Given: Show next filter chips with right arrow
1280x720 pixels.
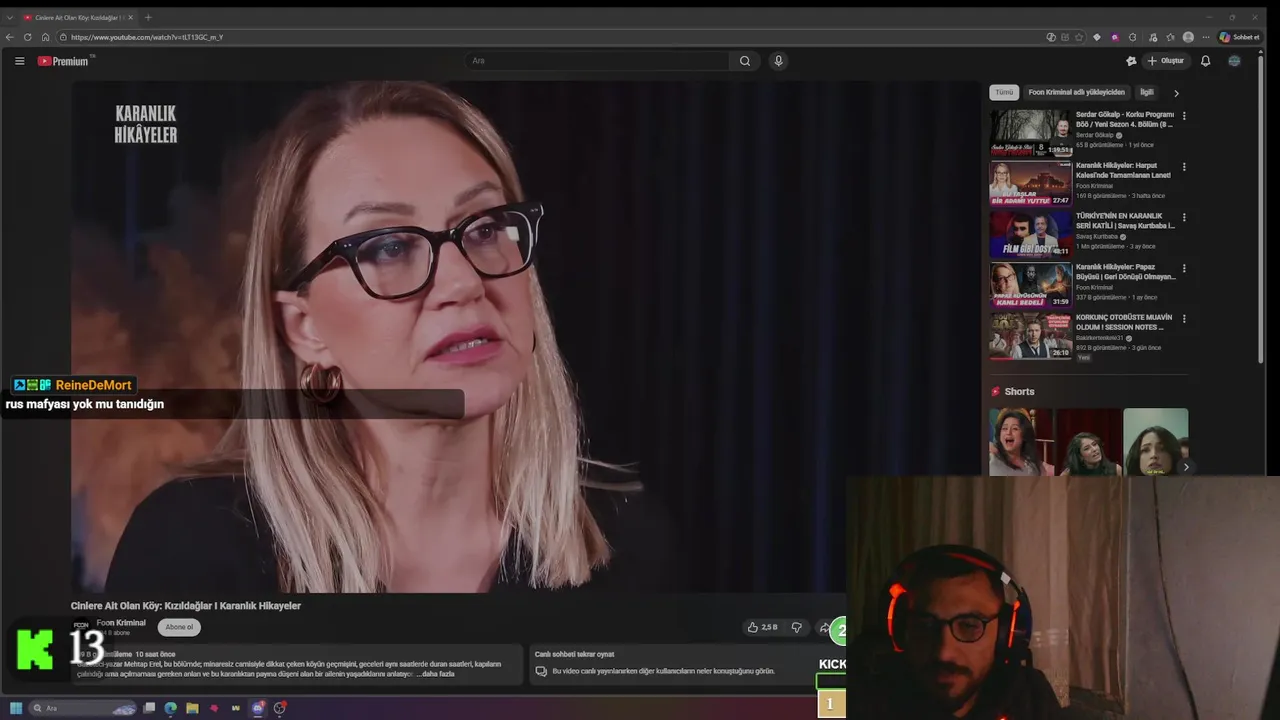Looking at the screenshot, I should coord(1176,93).
